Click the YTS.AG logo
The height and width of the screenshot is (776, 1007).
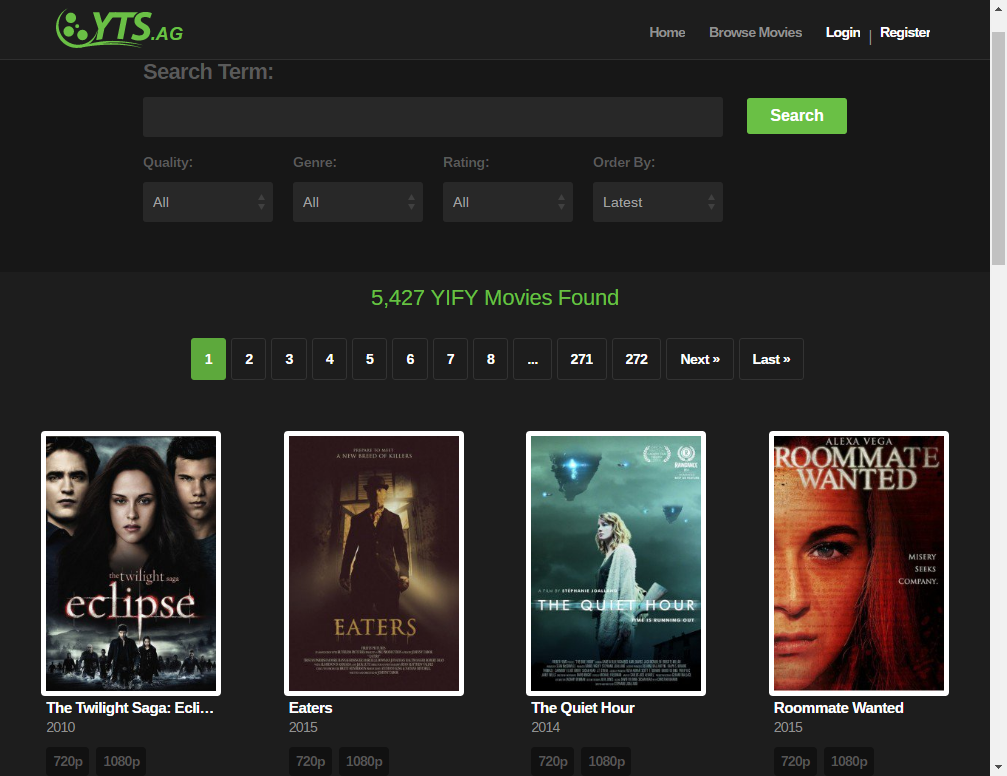click(119, 29)
